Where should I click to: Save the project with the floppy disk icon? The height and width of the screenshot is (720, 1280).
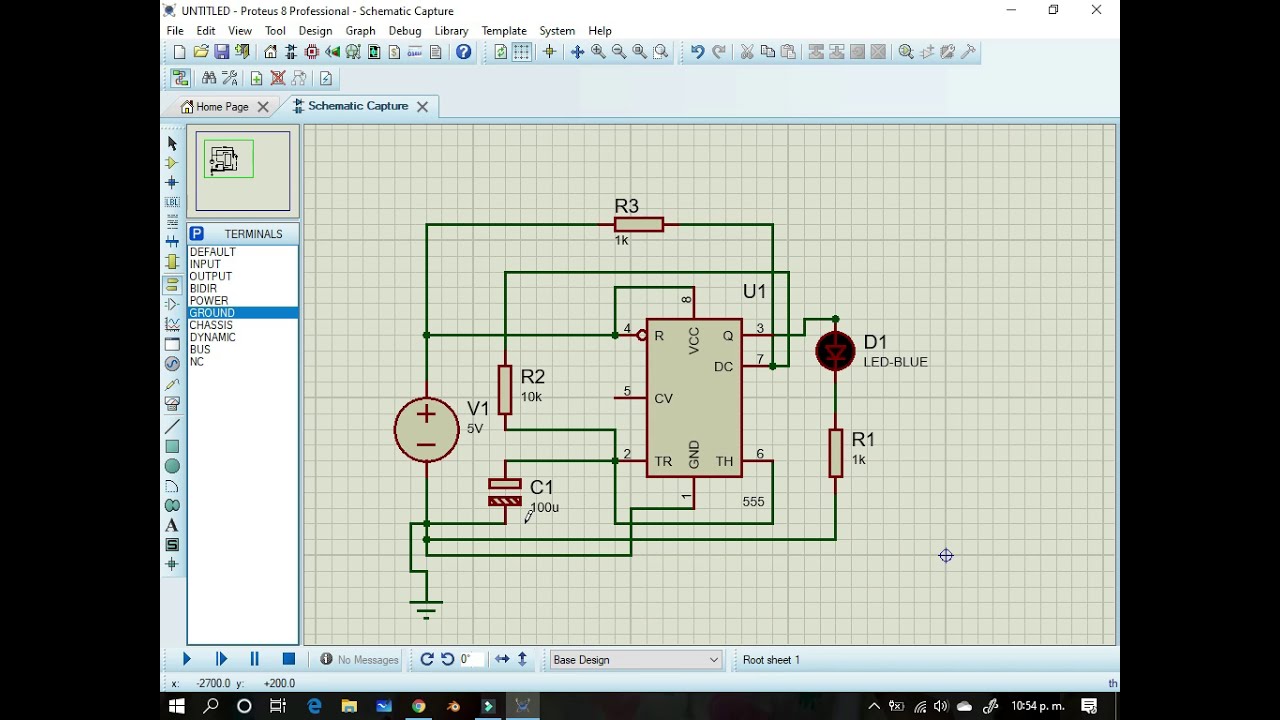[x=221, y=52]
